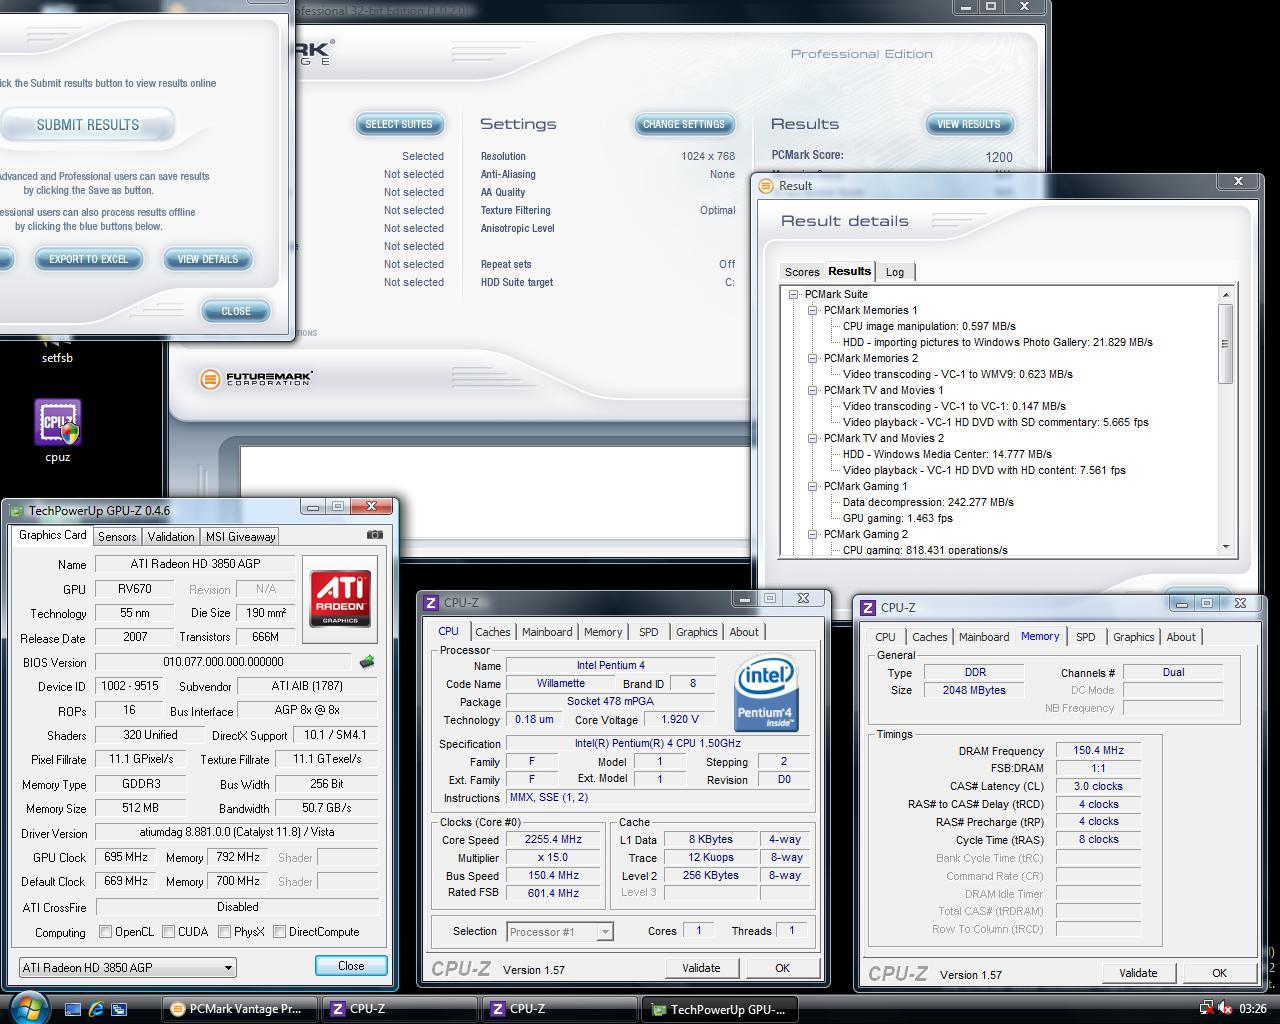Click the View Results button

tap(968, 124)
